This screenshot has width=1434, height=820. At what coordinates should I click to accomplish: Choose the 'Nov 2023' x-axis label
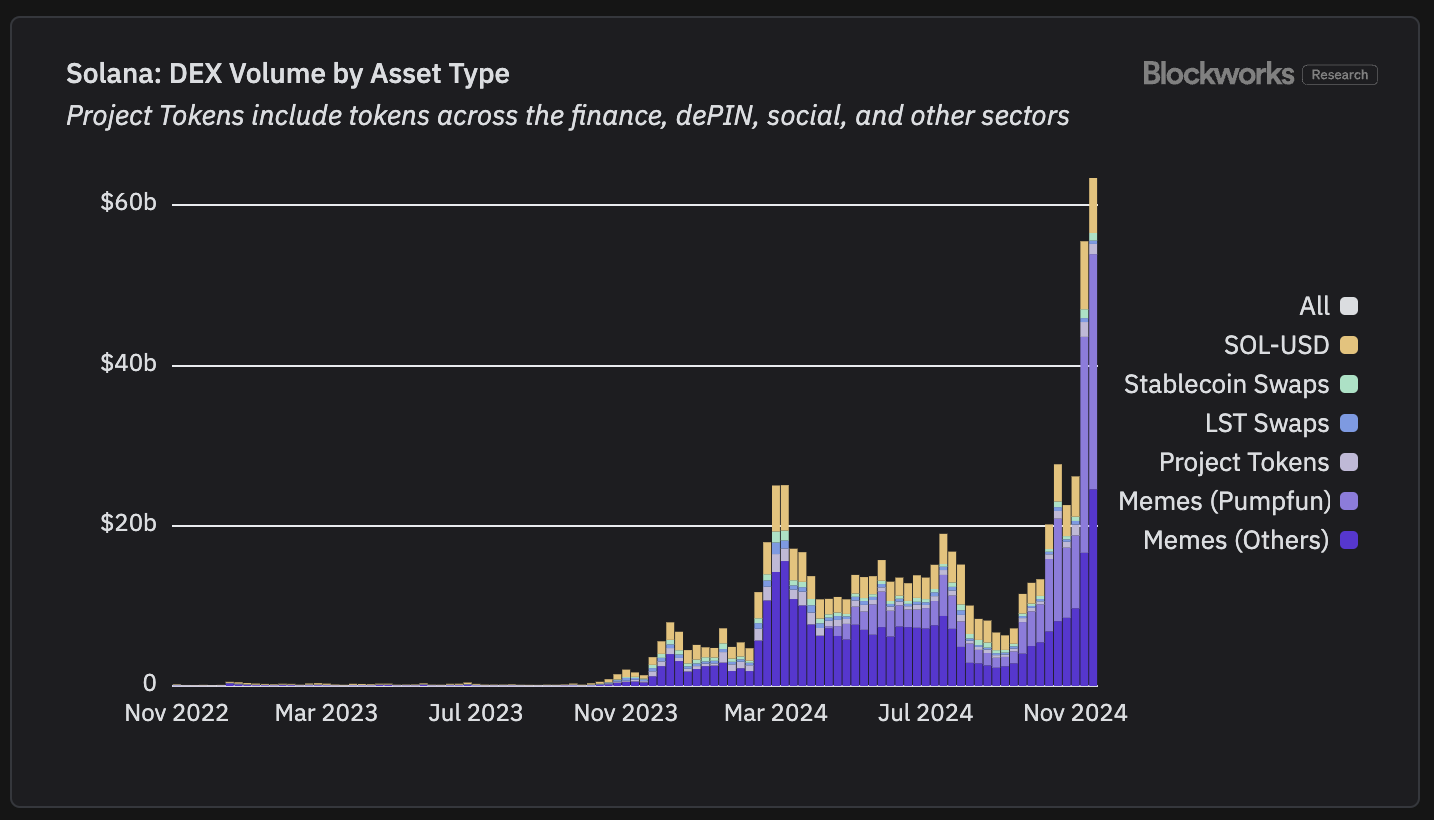click(625, 713)
